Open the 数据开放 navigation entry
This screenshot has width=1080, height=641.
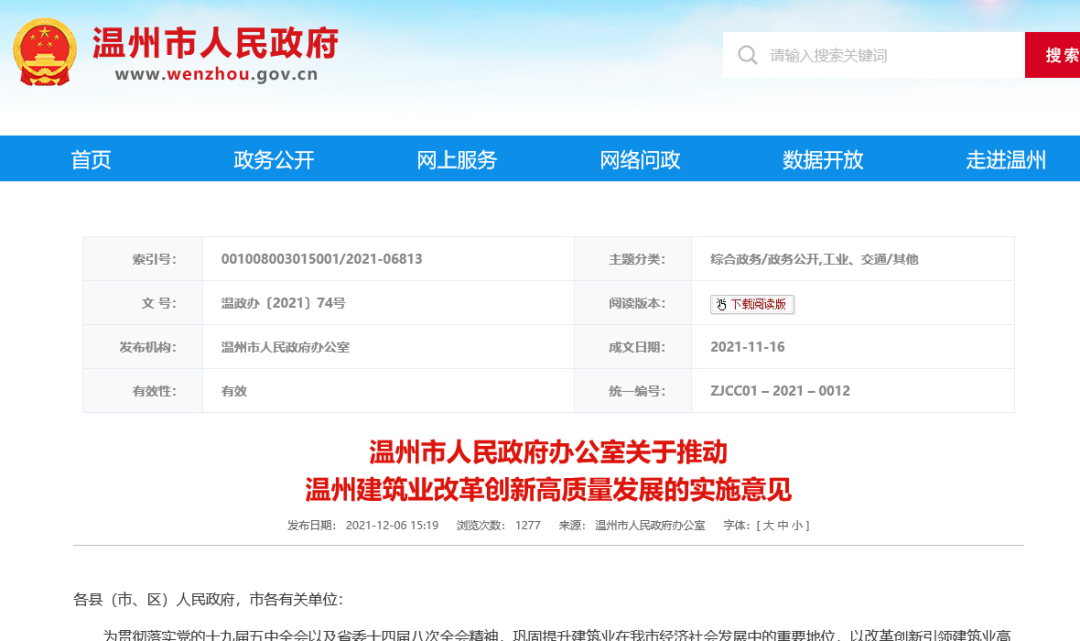tap(821, 158)
